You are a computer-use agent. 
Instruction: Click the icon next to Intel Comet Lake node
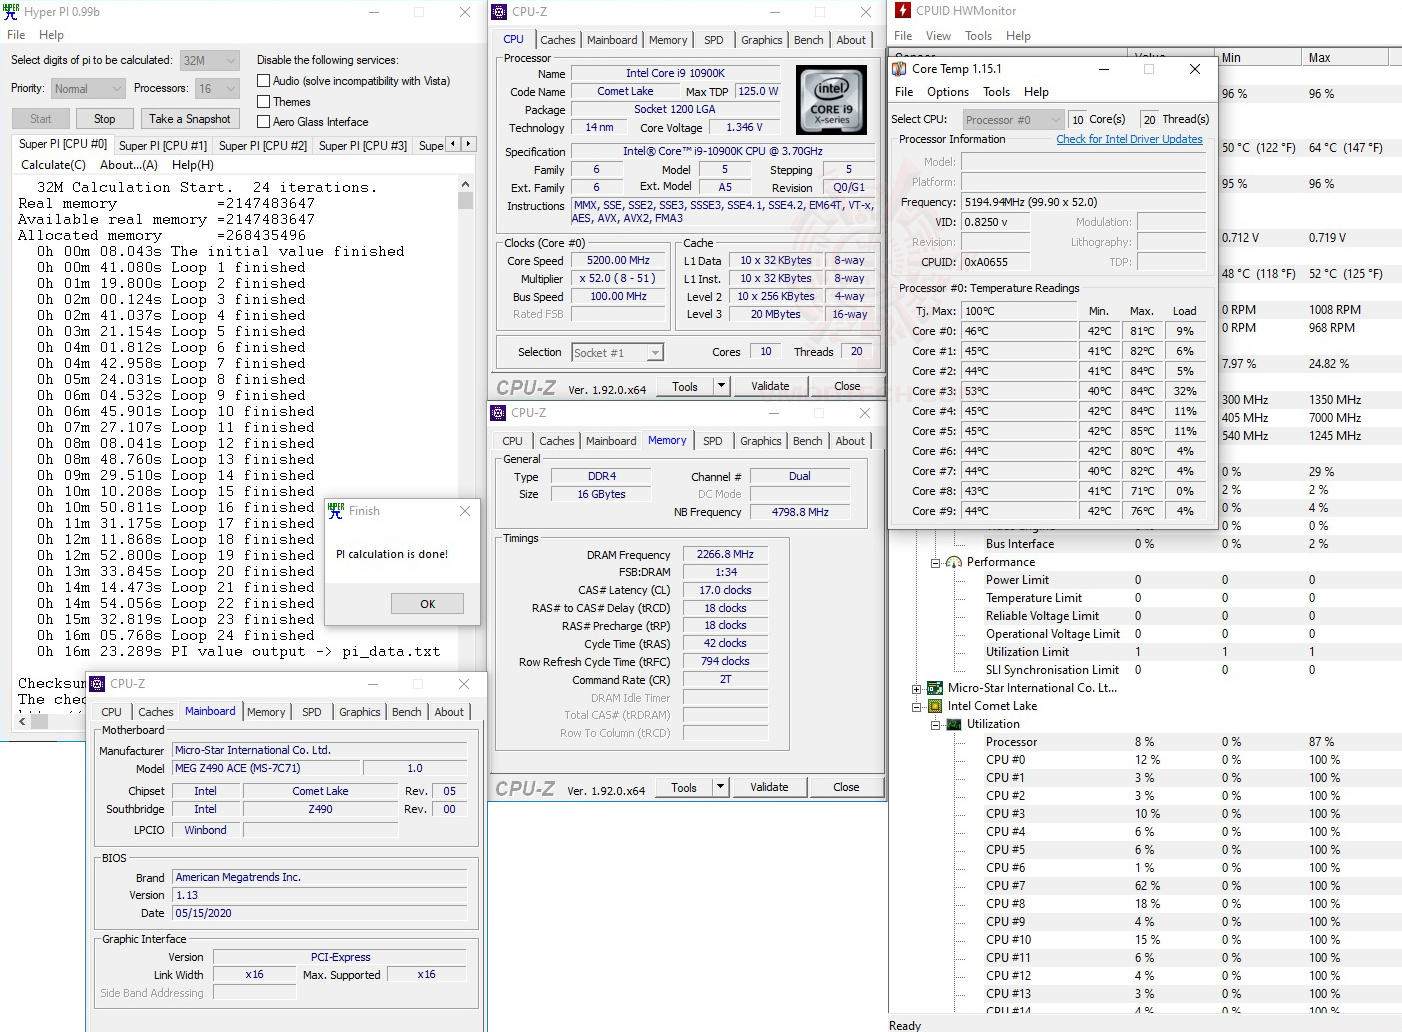click(934, 705)
